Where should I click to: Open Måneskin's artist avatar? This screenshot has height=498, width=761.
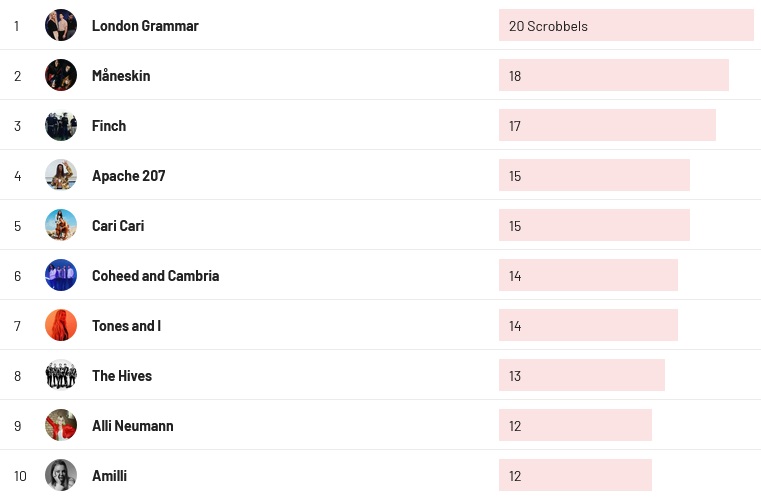click(61, 75)
